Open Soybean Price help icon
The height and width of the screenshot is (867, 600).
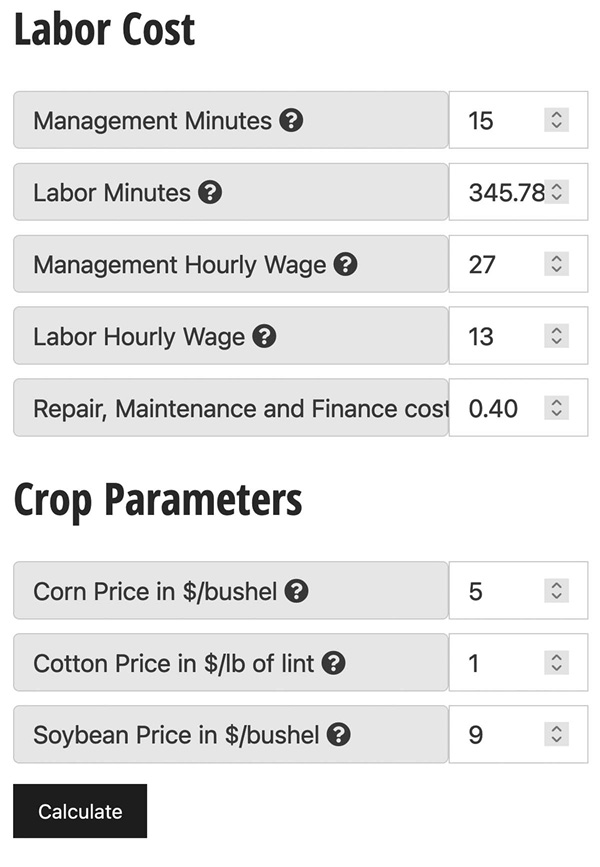pyautogui.click(x=338, y=735)
